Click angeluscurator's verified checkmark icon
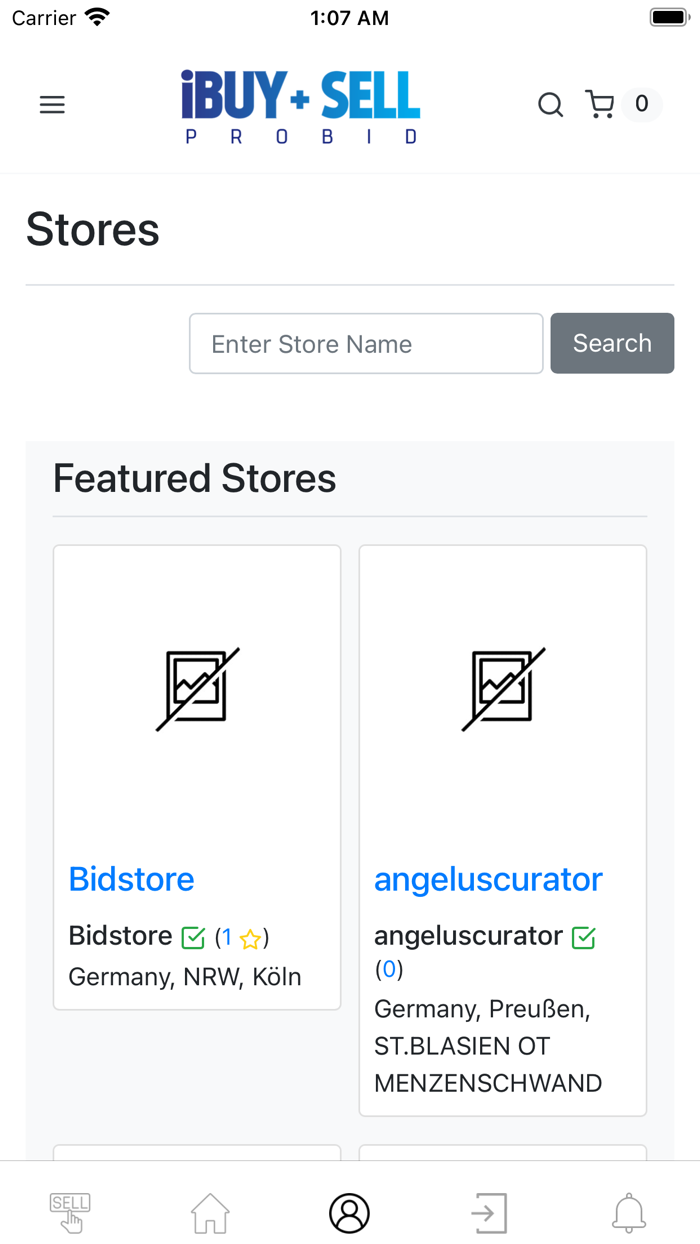The image size is (700, 1244). pos(583,938)
